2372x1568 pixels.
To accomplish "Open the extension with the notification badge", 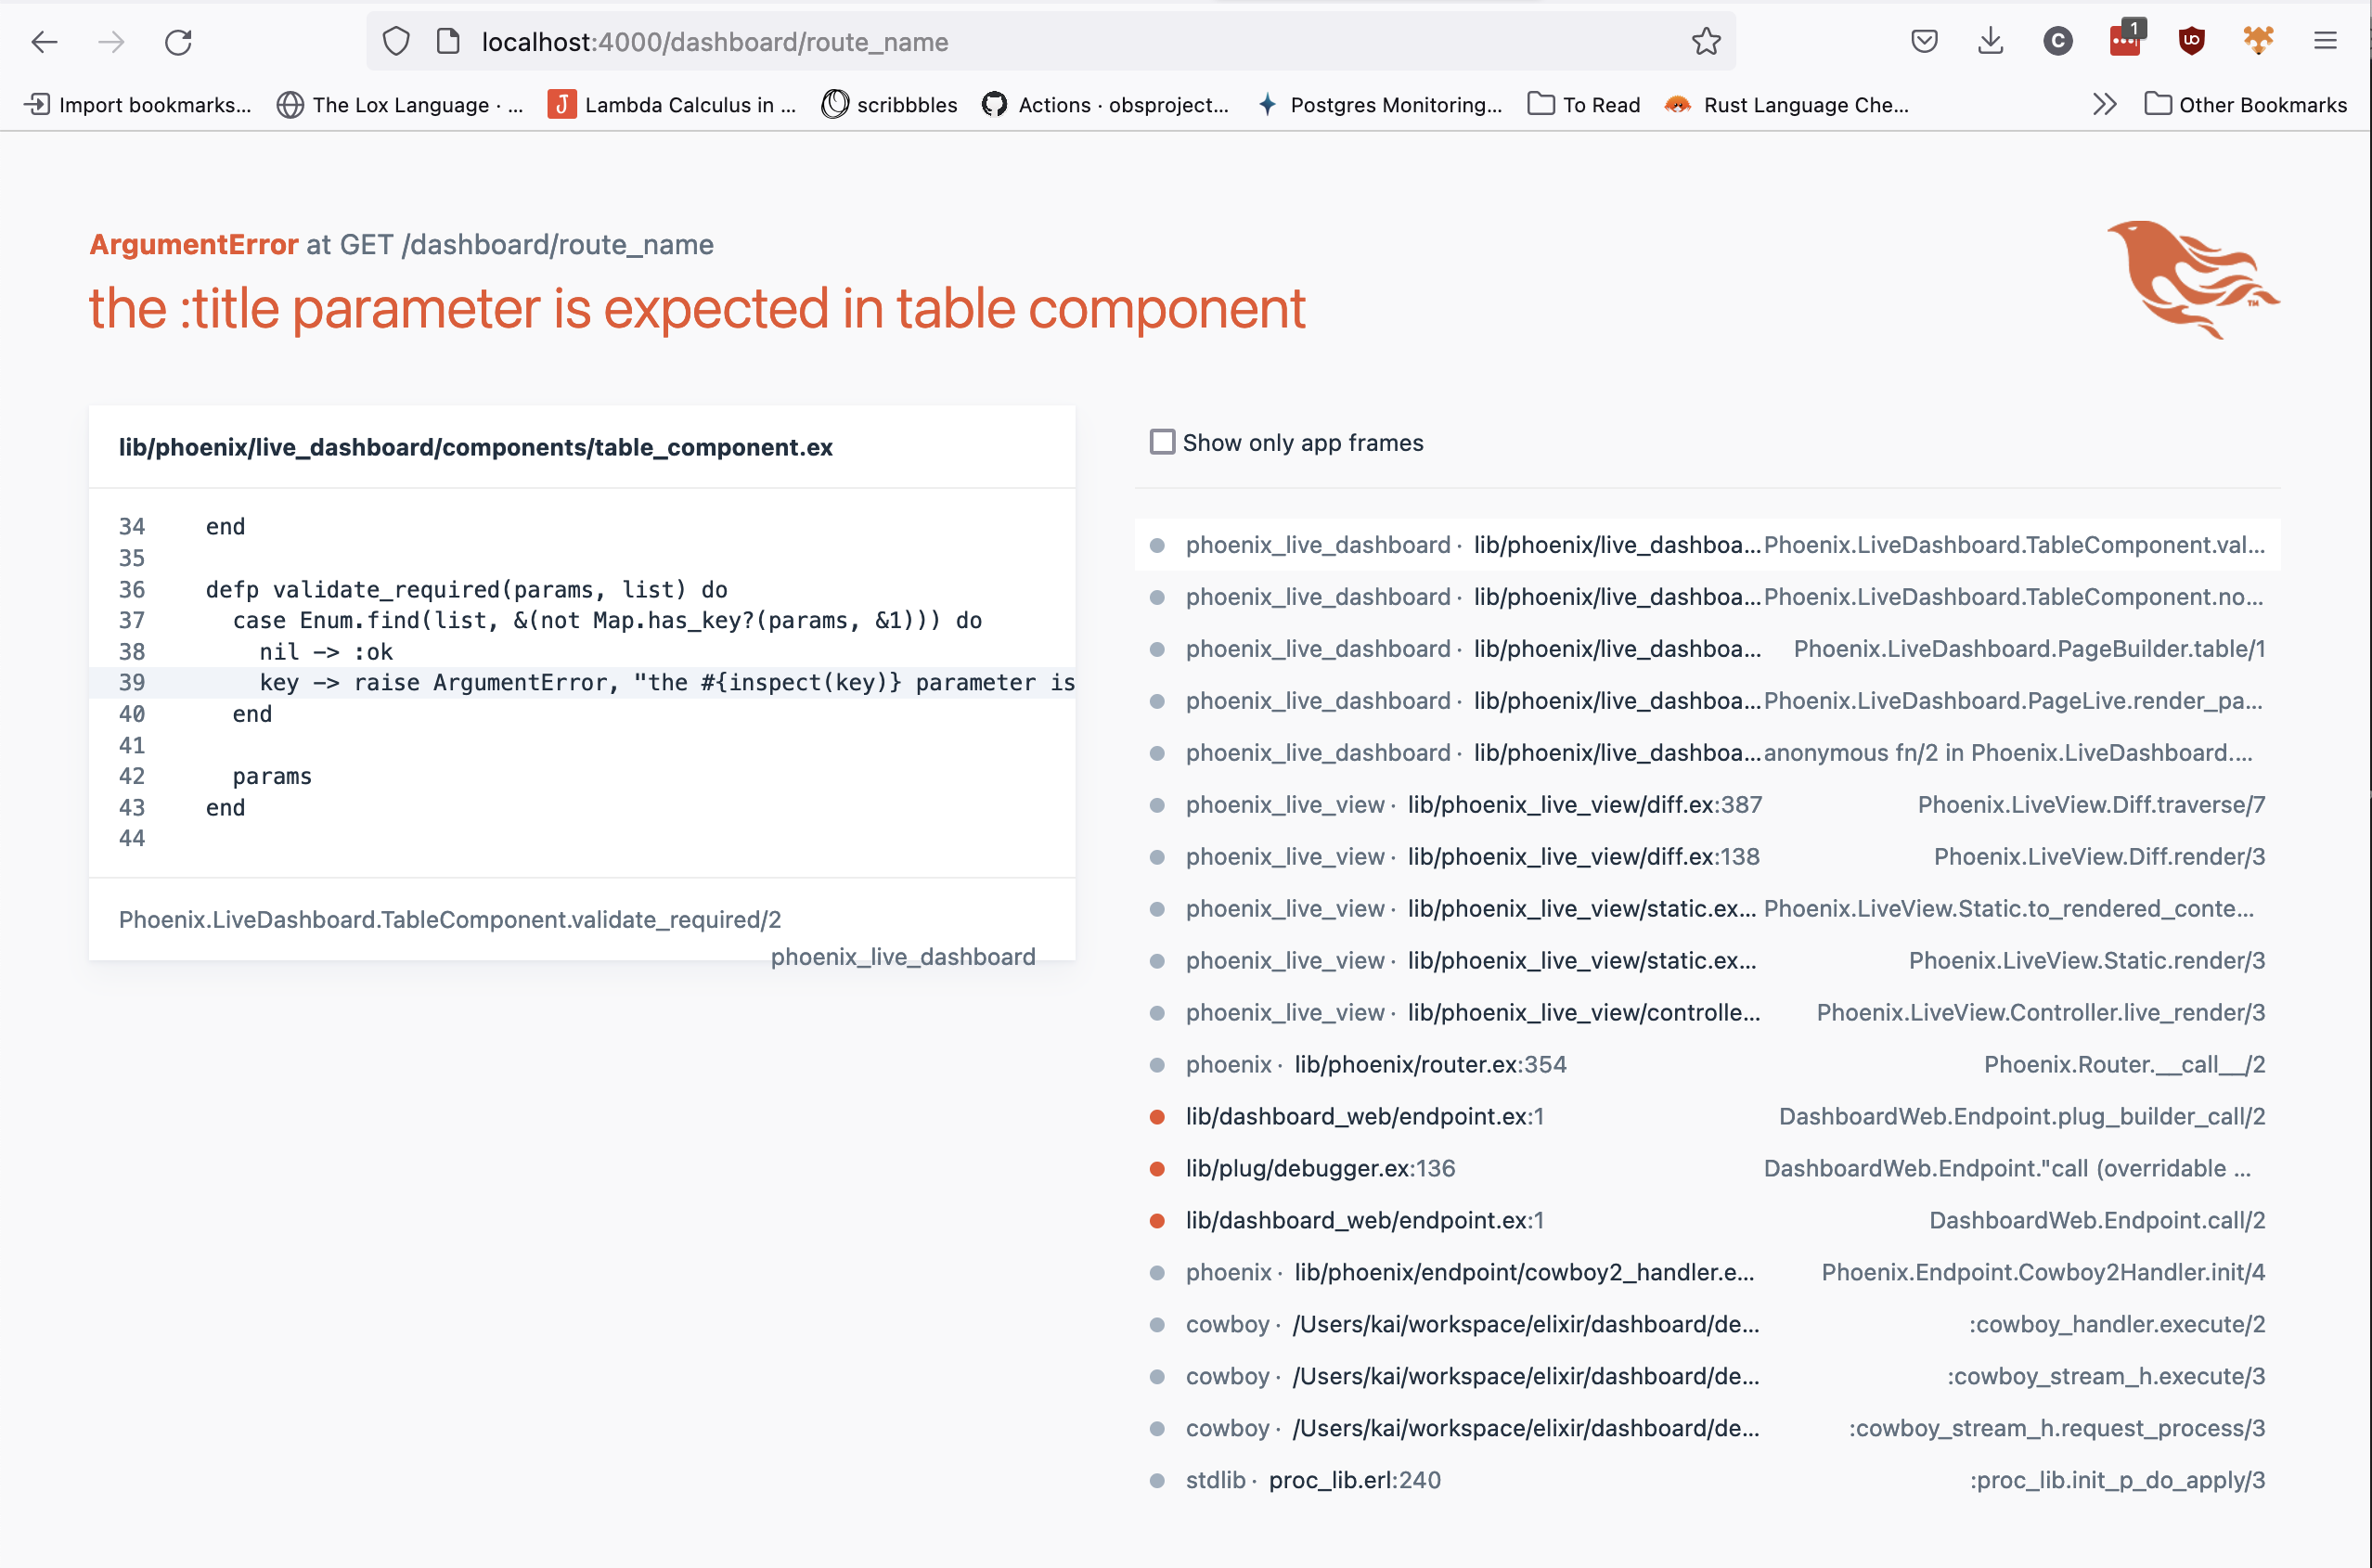I will (2124, 41).
